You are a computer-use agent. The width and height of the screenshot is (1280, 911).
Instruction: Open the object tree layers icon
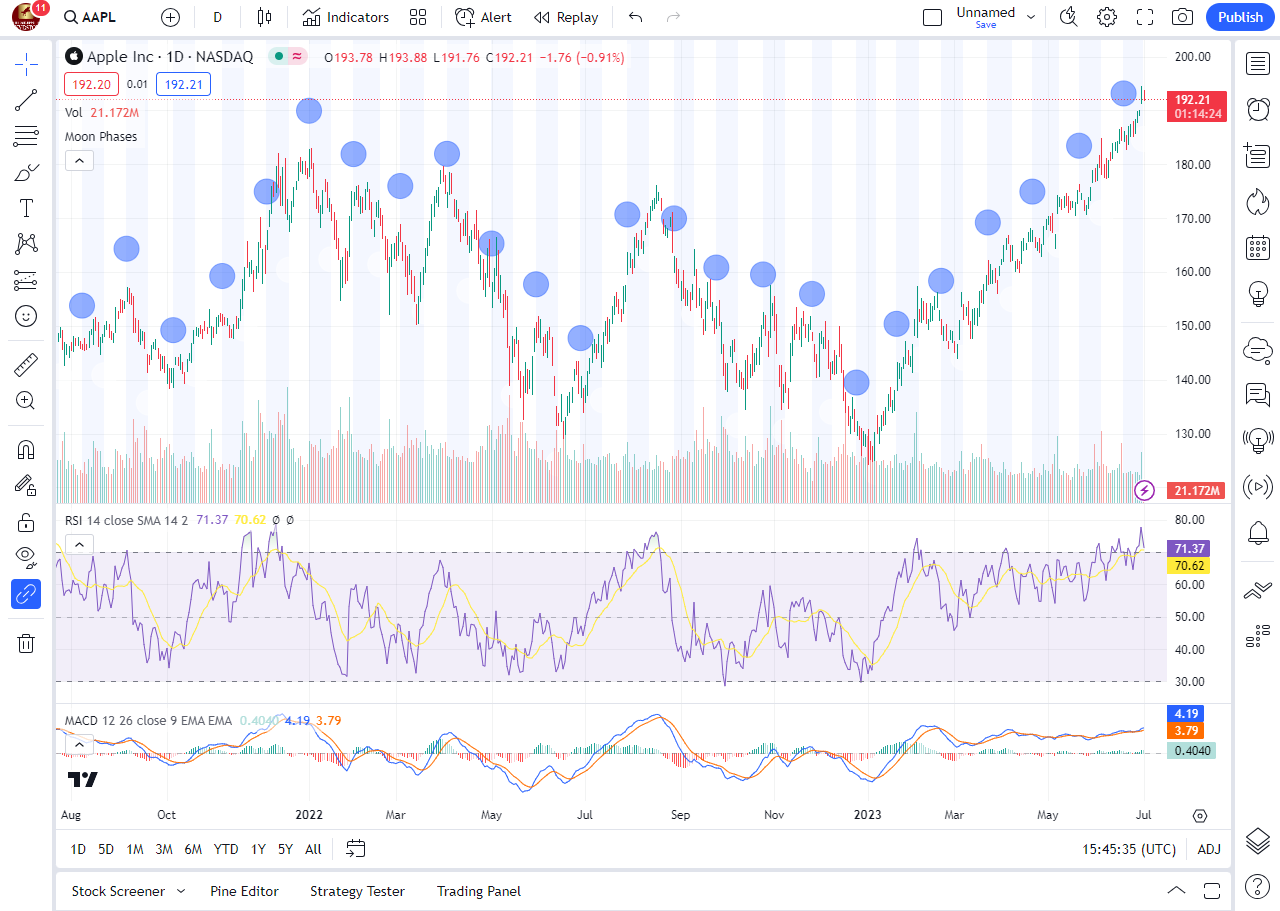coord(1257,840)
